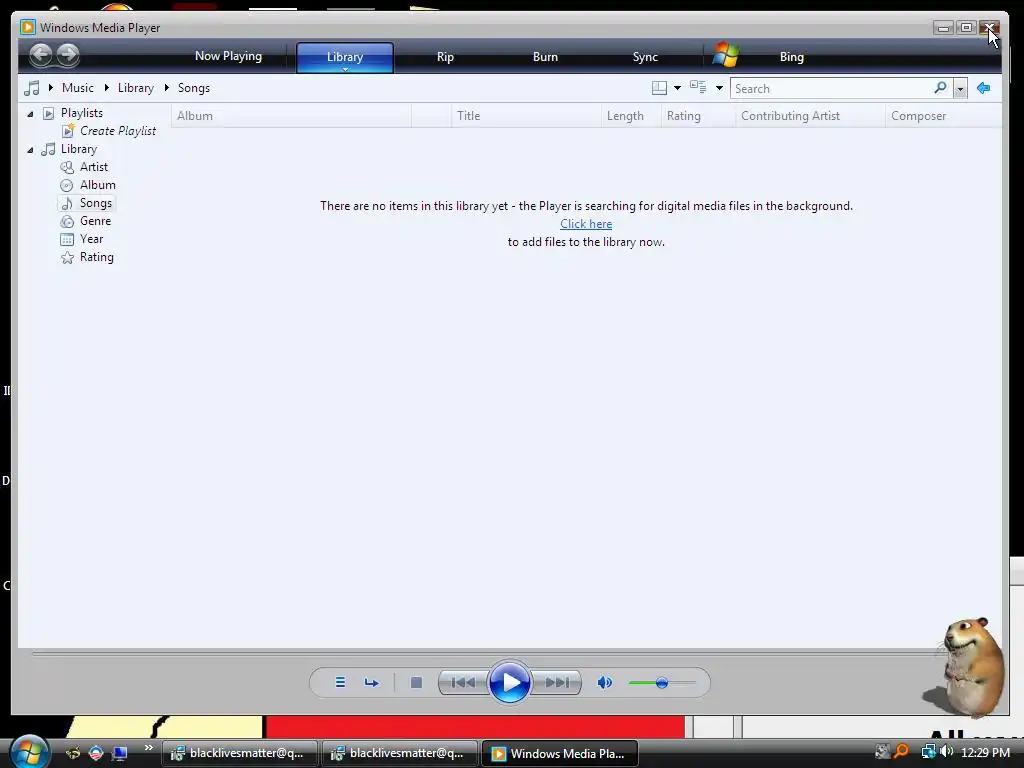Viewport: 1024px width, 768px height.
Task: Sort by the Contributing Artist column header
Action: click(810, 116)
